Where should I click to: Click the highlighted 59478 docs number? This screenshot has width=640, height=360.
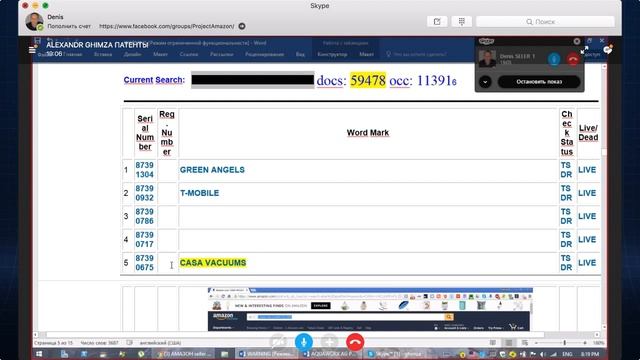pos(368,80)
